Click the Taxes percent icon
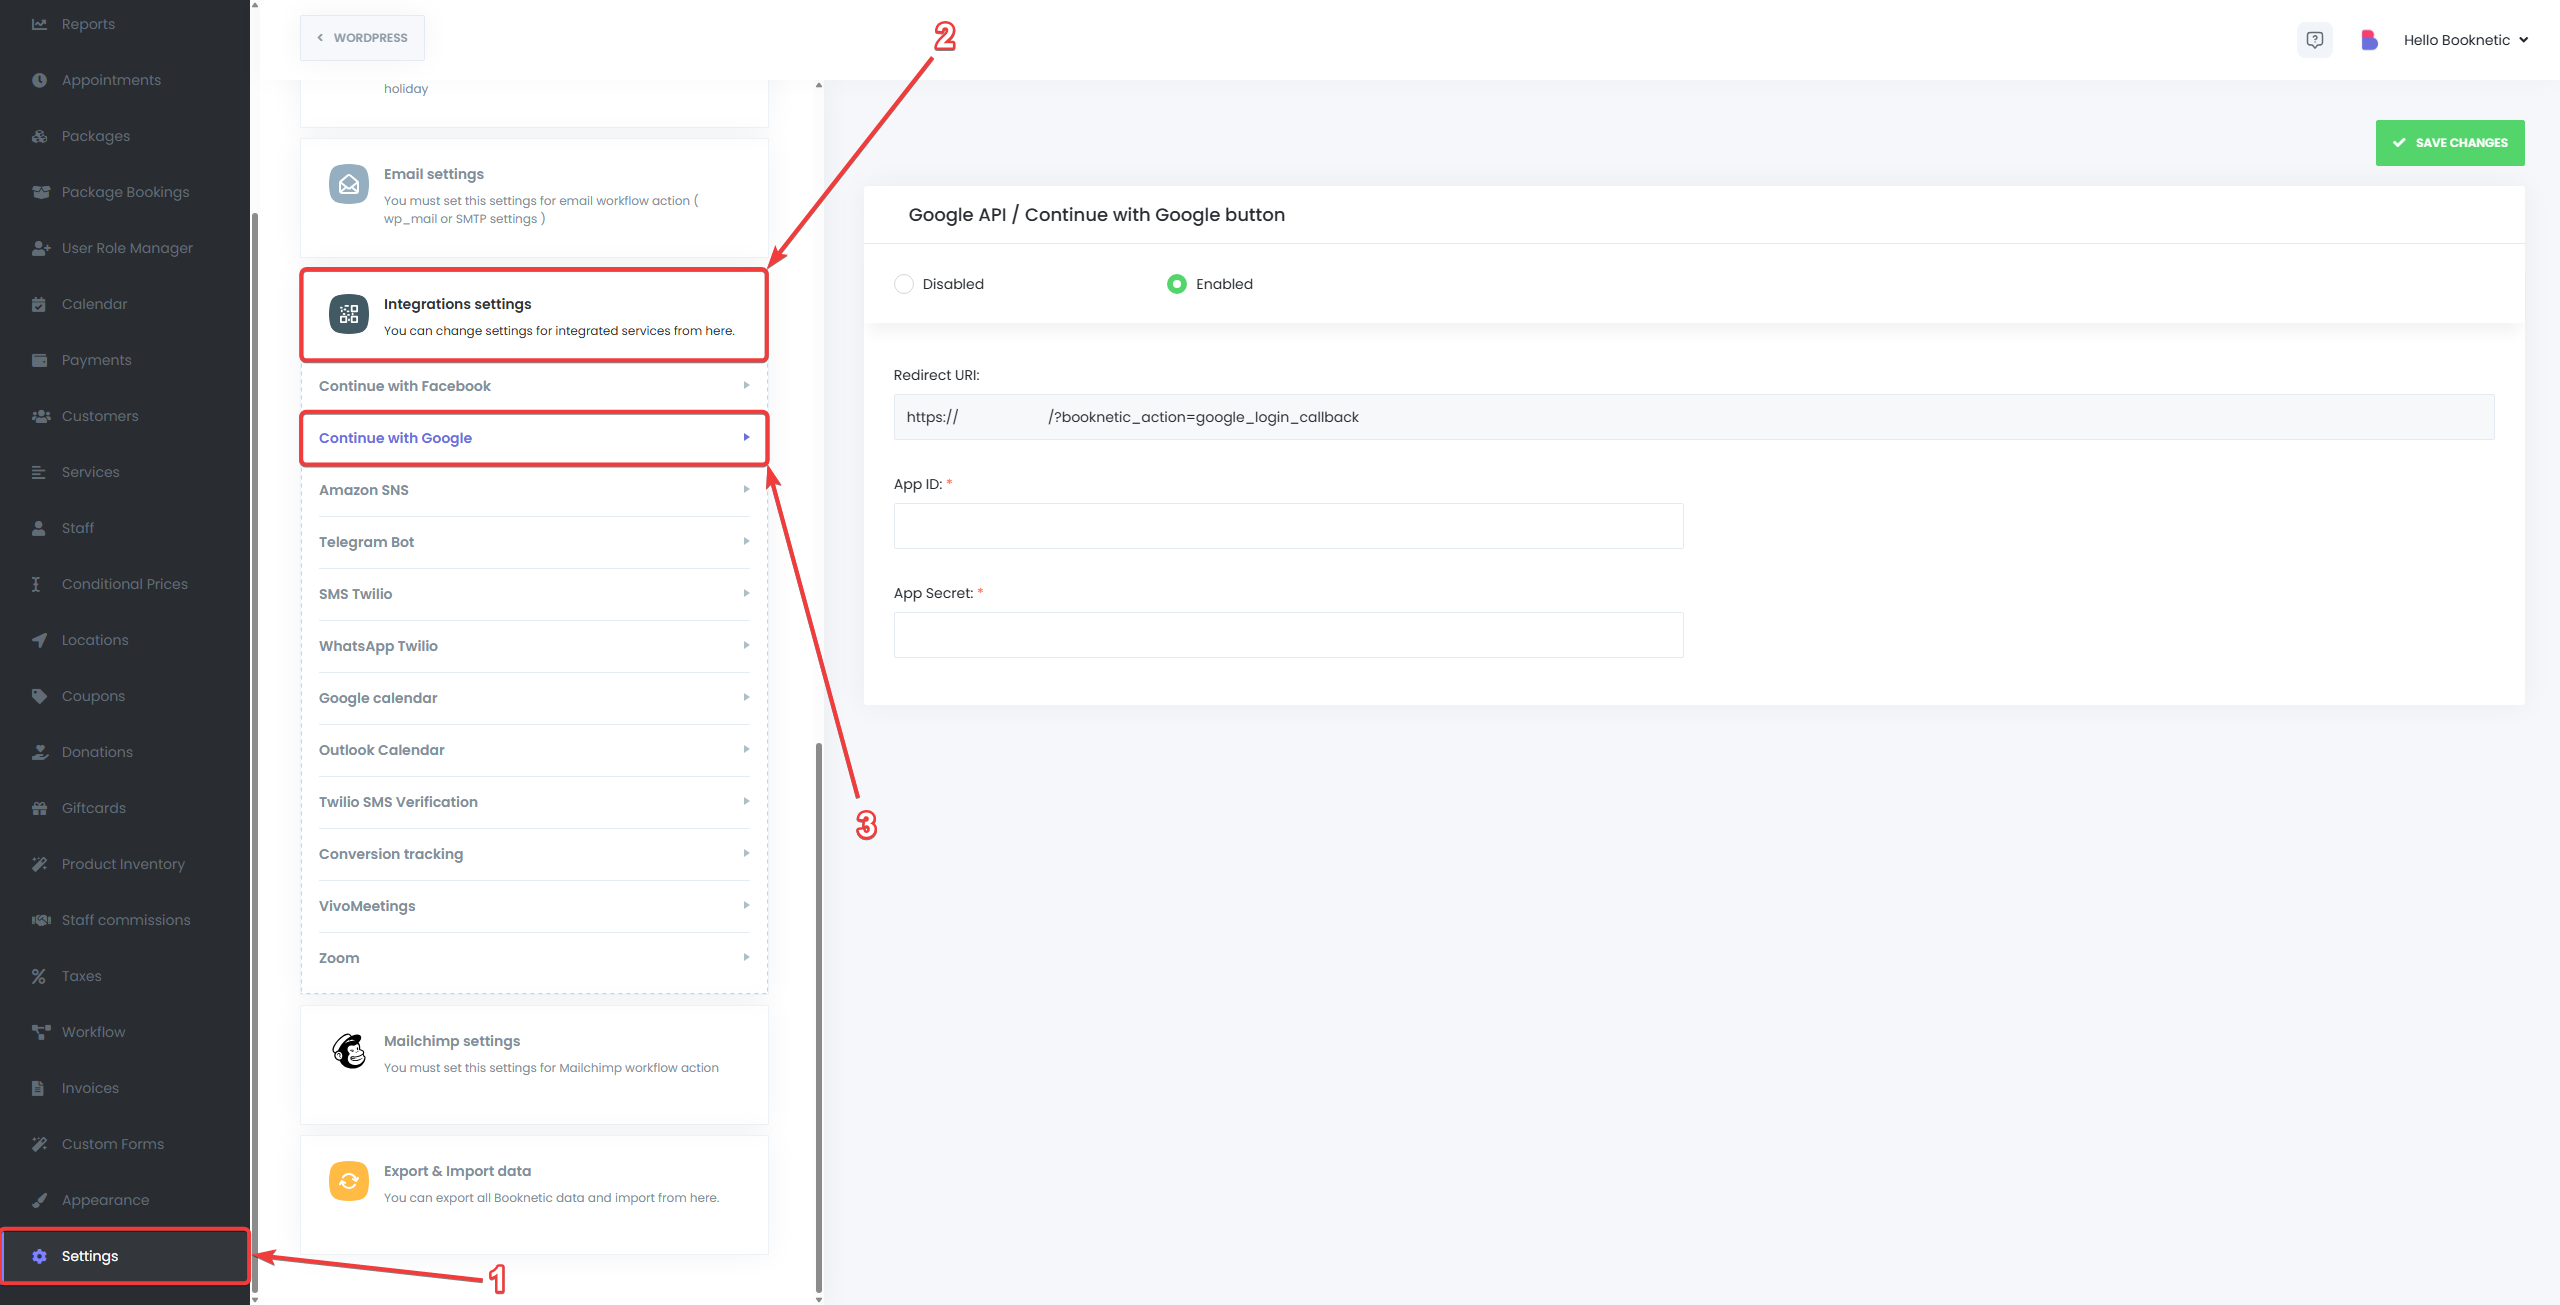This screenshot has height=1305, width=2560. (x=39, y=976)
